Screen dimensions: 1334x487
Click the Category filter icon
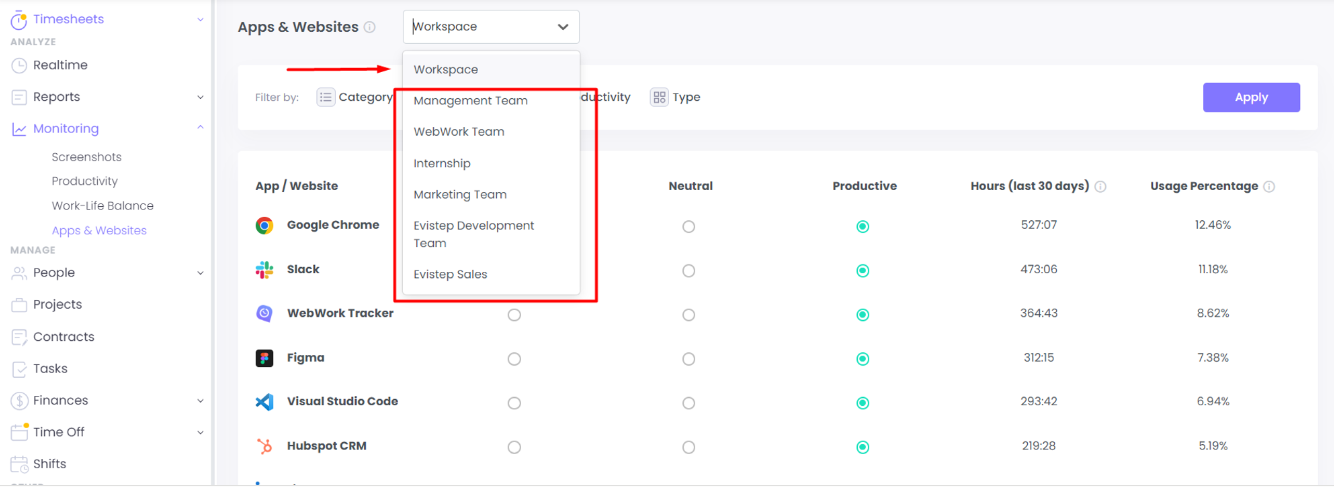coord(326,97)
